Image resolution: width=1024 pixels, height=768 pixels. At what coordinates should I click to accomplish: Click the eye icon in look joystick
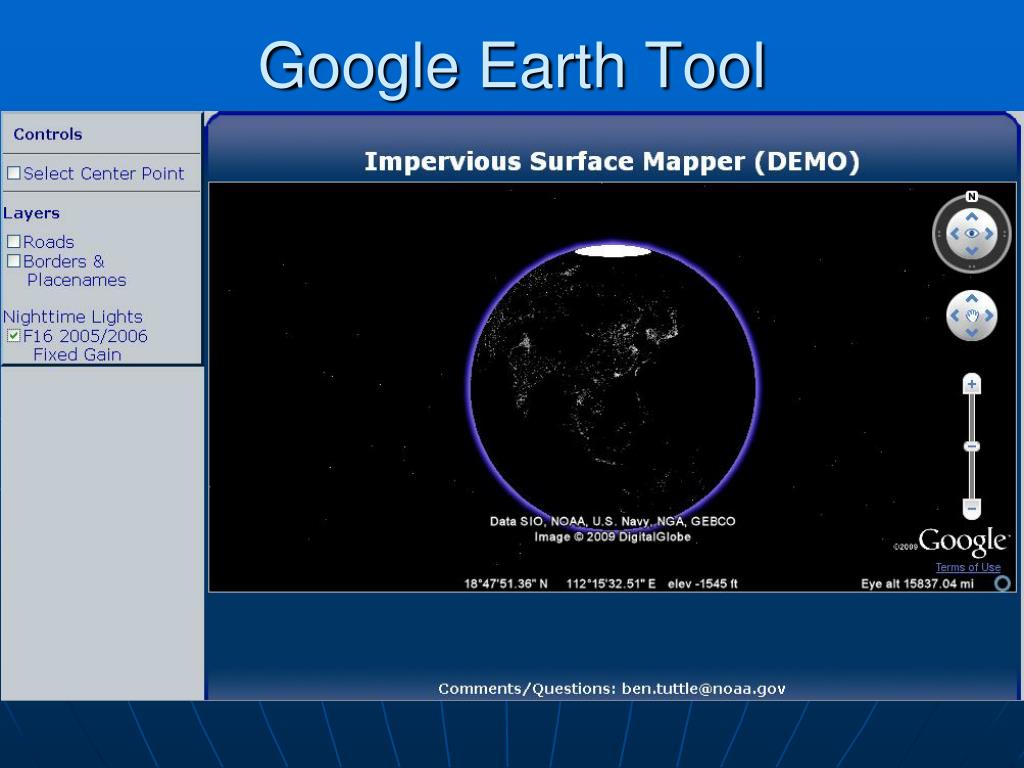point(972,234)
